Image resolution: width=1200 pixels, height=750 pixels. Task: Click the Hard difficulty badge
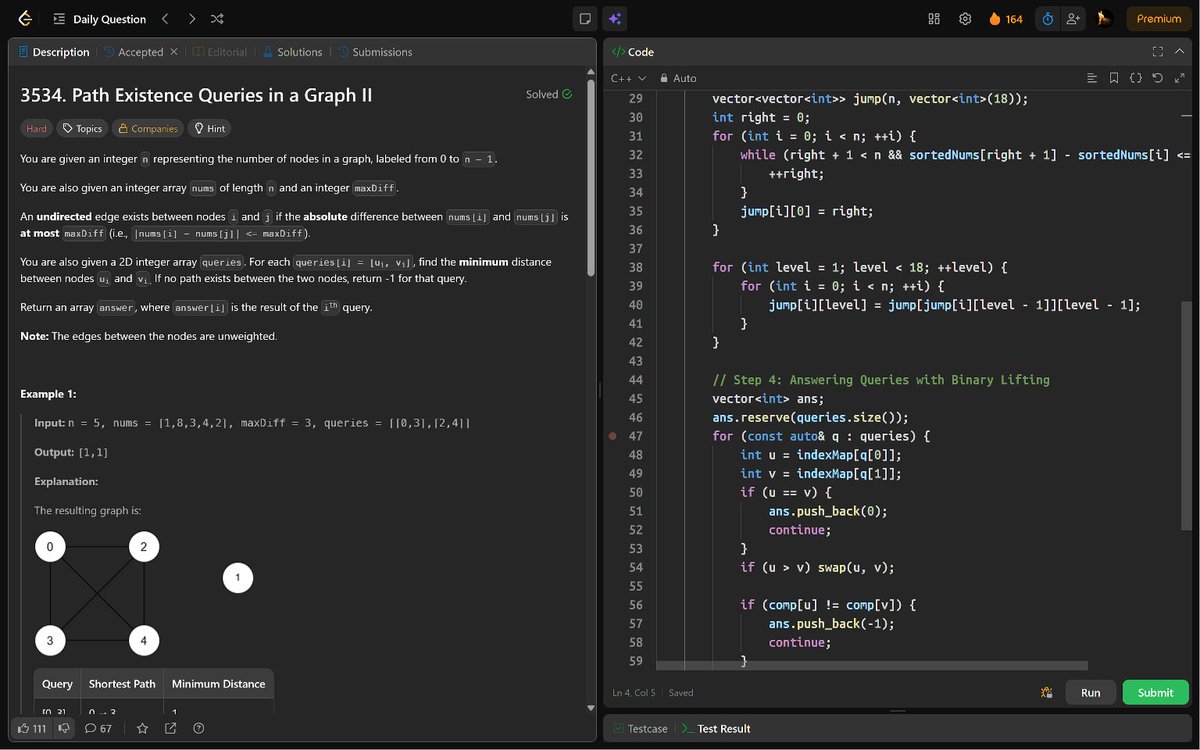pyautogui.click(x=36, y=128)
